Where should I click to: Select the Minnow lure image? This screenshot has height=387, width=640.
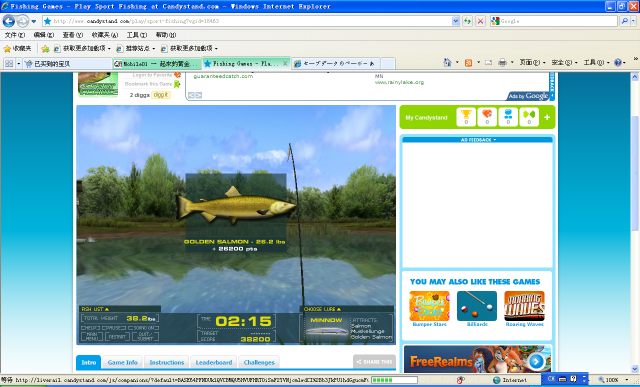tap(327, 330)
